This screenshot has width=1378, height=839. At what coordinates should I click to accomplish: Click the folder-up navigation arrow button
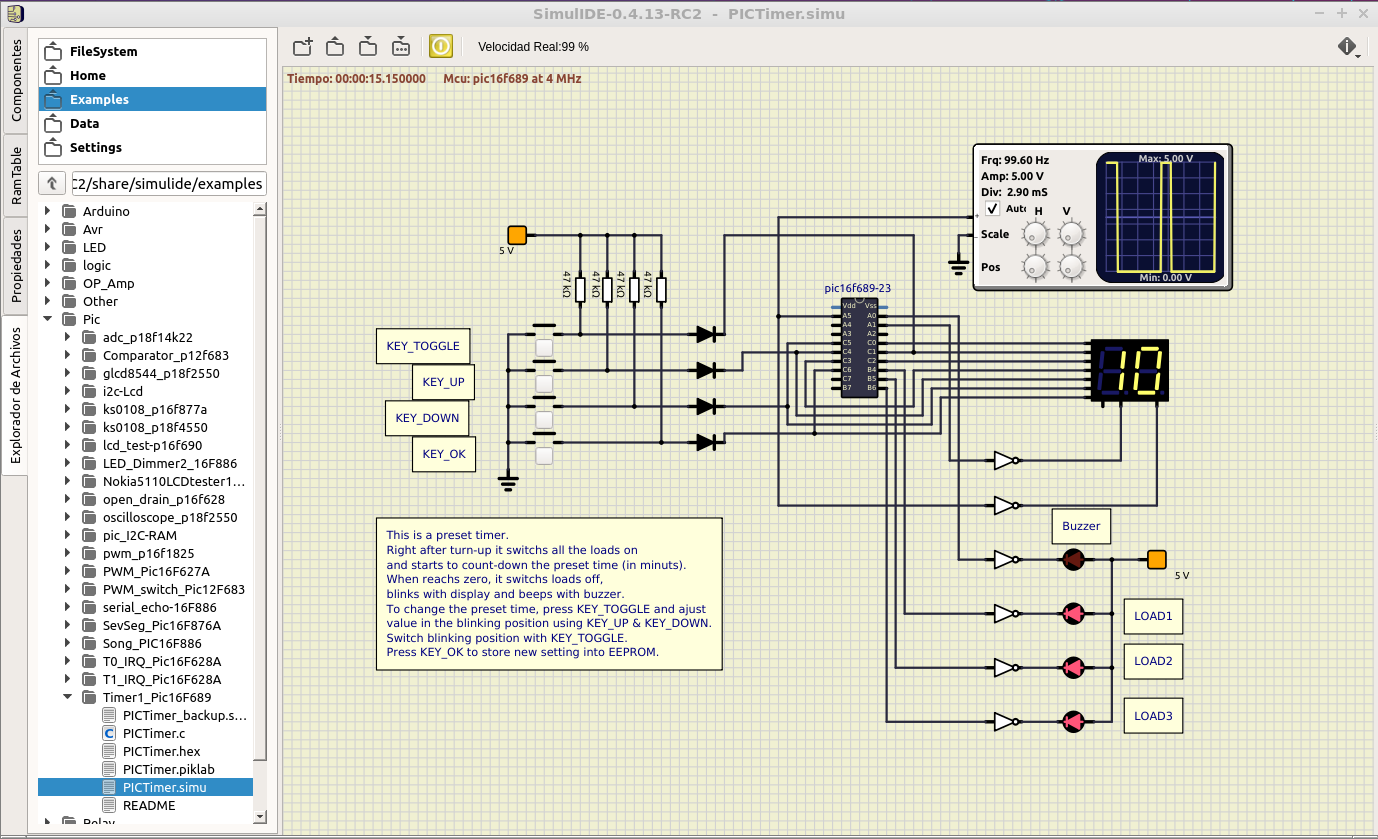[52, 184]
